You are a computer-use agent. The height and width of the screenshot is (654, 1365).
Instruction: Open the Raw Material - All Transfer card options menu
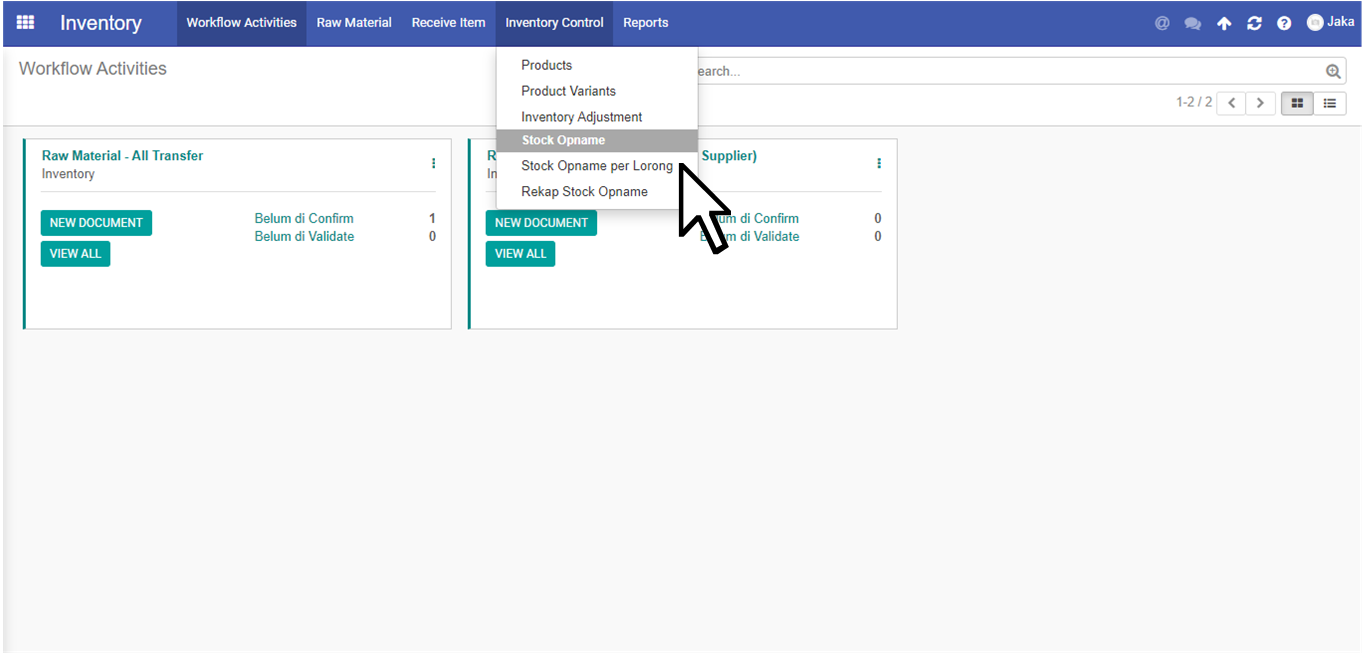(x=433, y=163)
